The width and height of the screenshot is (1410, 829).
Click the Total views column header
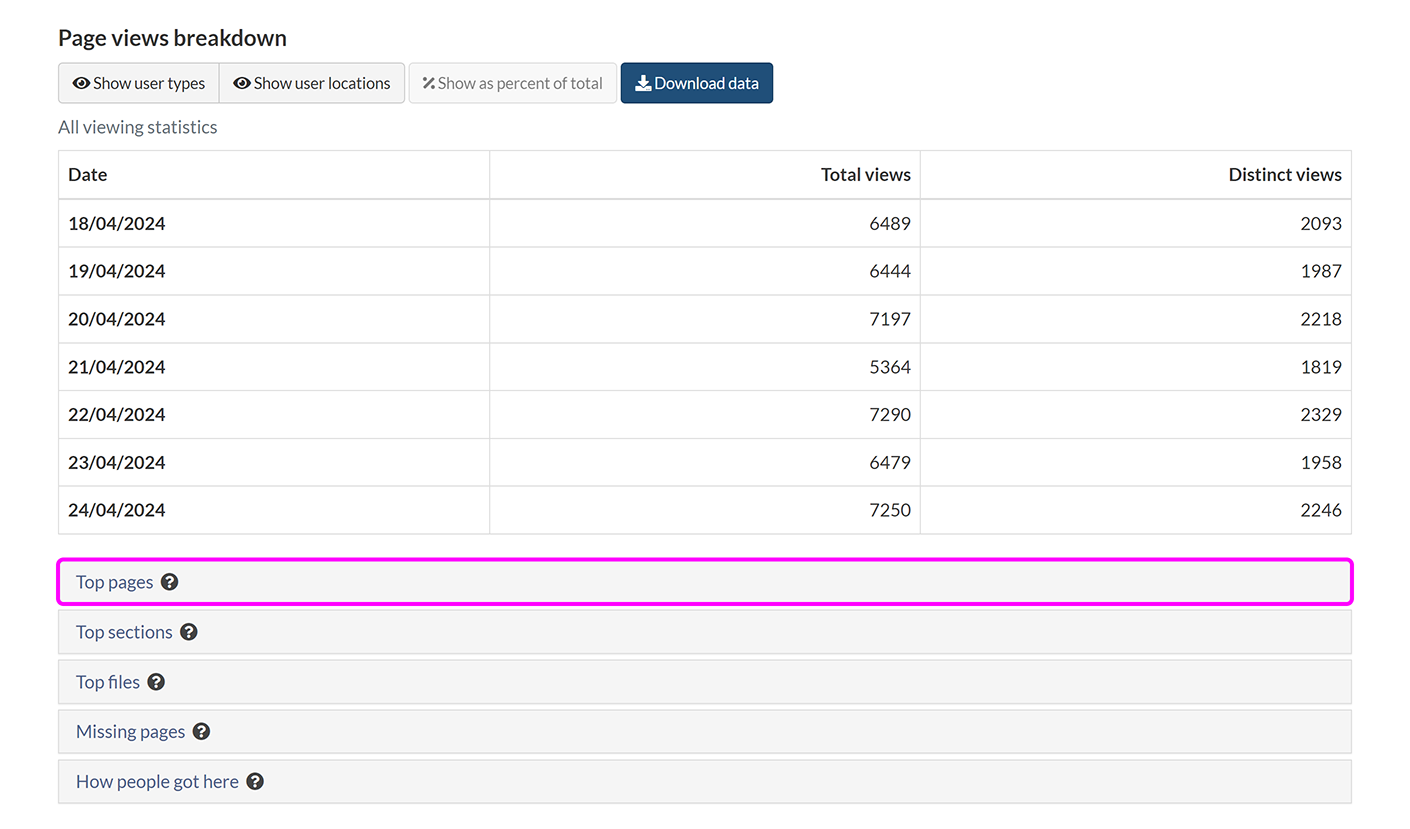tap(865, 175)
